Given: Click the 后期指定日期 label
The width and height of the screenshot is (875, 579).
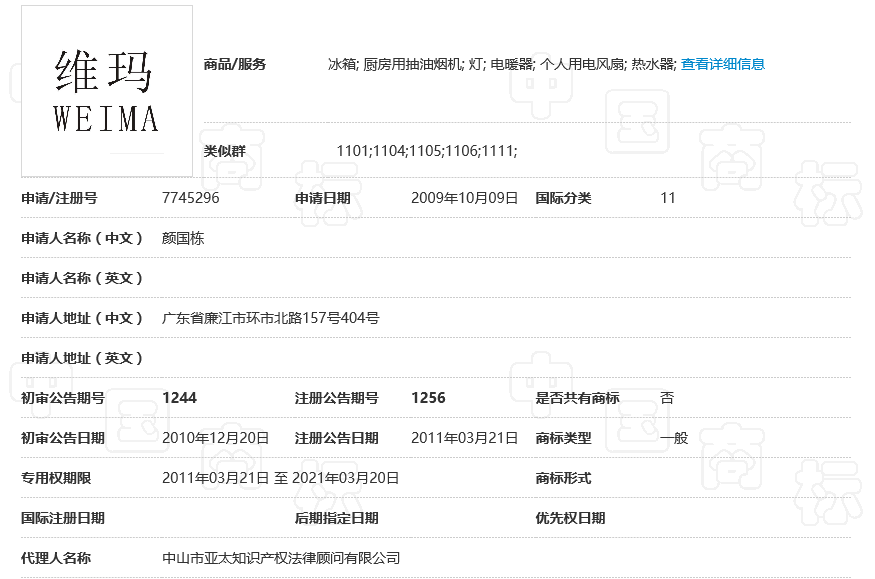Looking at the screenshot, I should point(337,518).
